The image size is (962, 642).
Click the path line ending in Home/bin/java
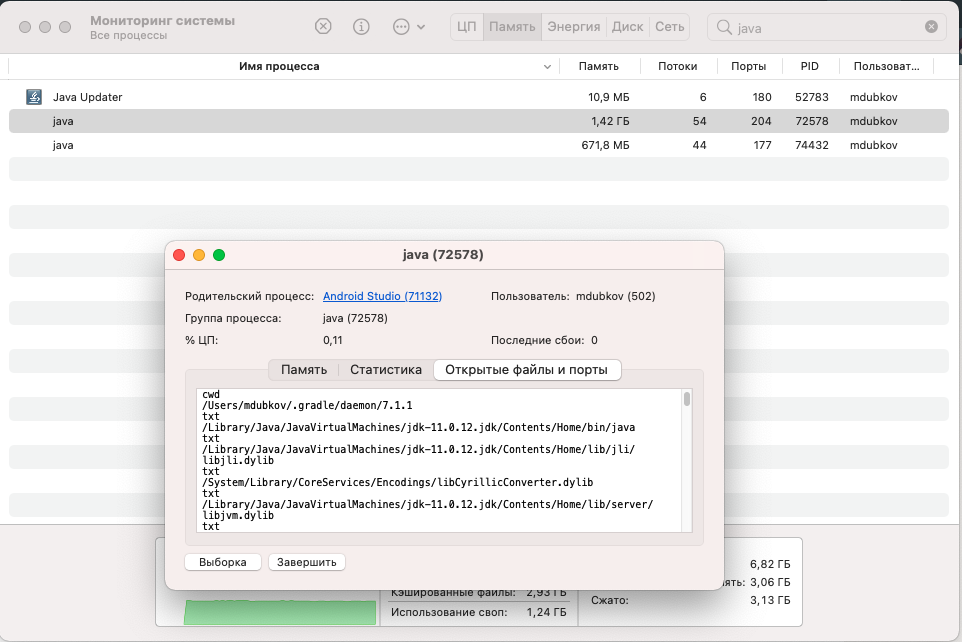click(418, 427)
